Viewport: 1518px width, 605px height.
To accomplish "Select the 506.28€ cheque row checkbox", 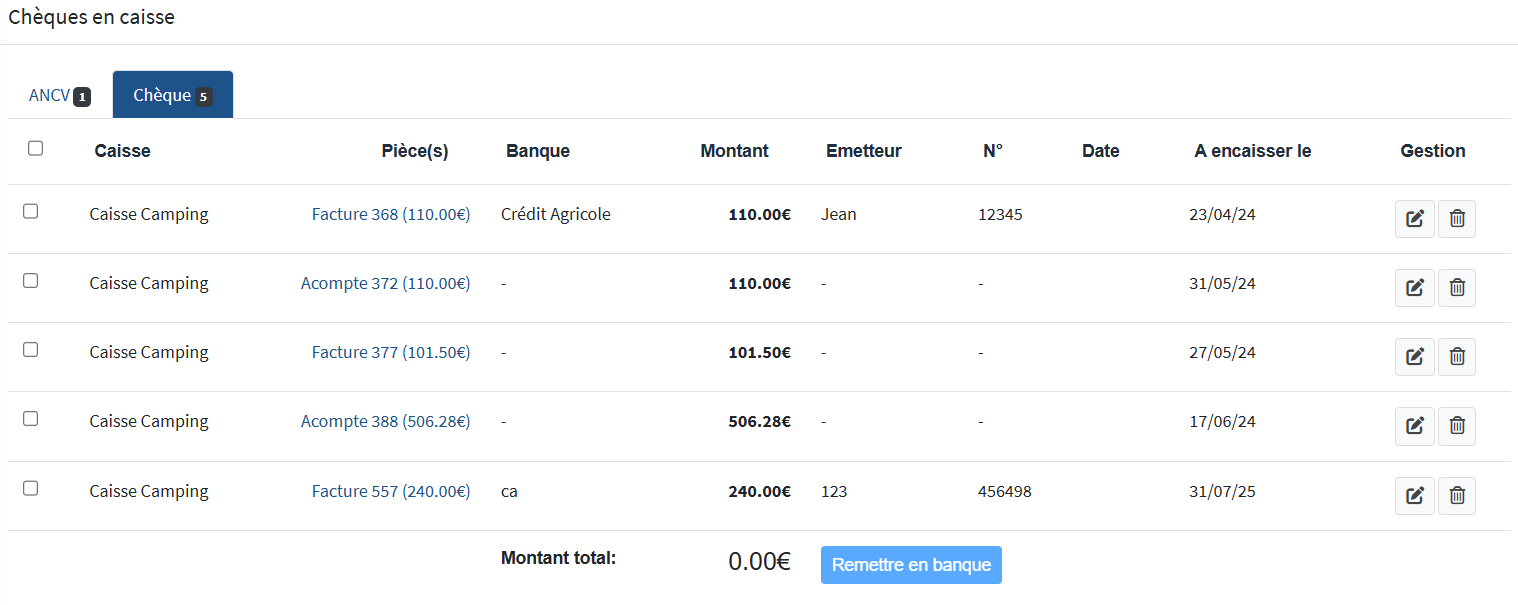I will tap(31, 418).
